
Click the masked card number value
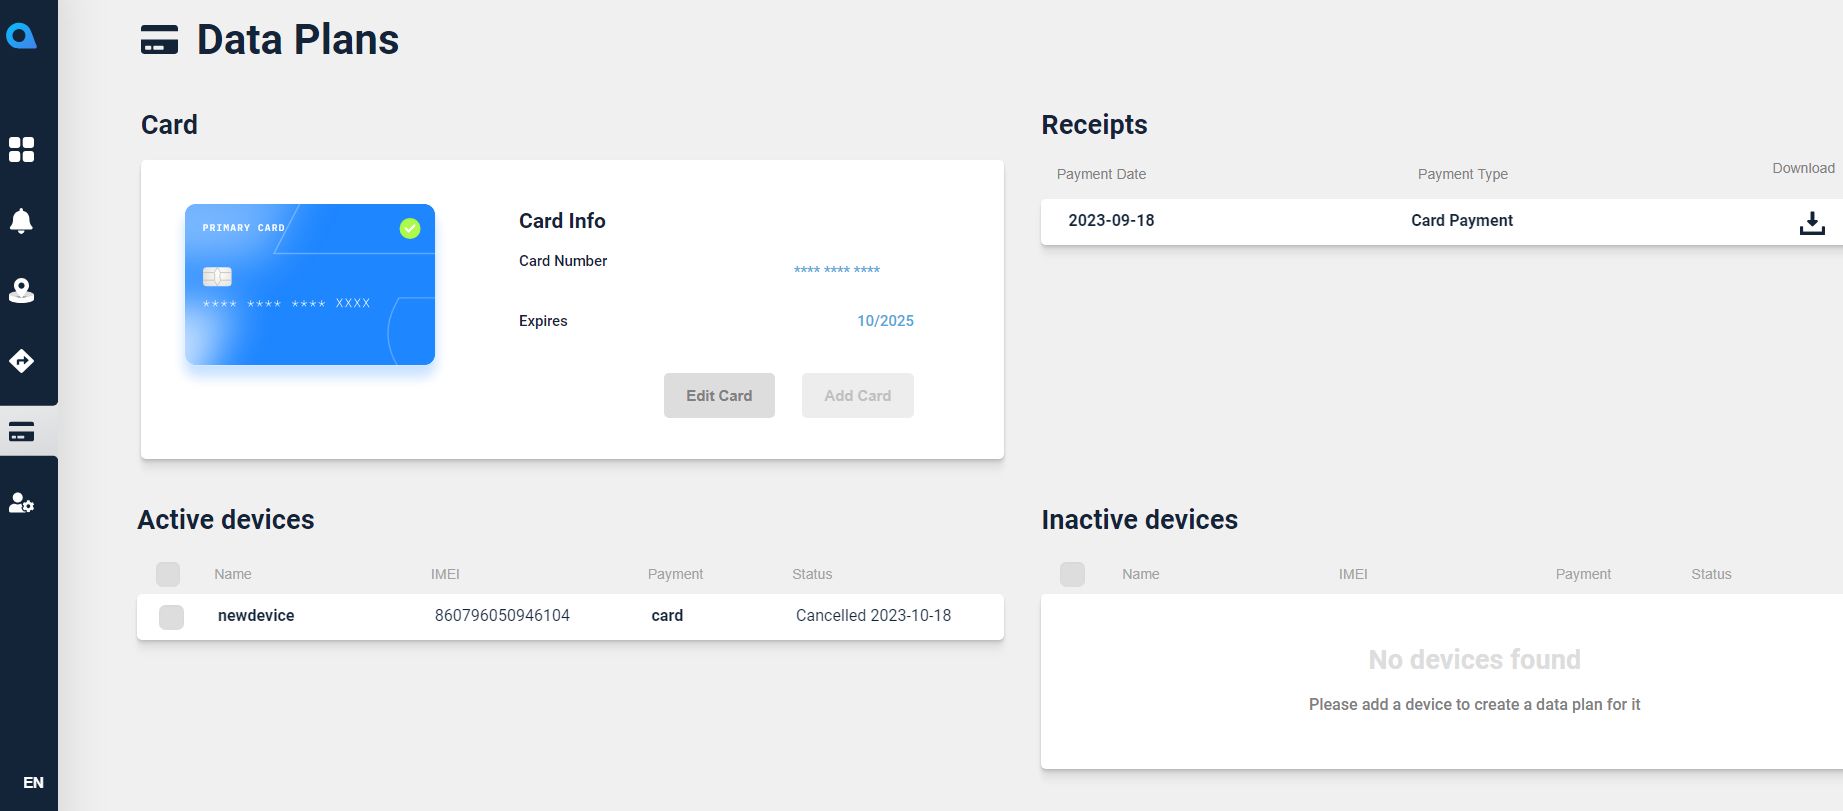click(x=837, y=269)
